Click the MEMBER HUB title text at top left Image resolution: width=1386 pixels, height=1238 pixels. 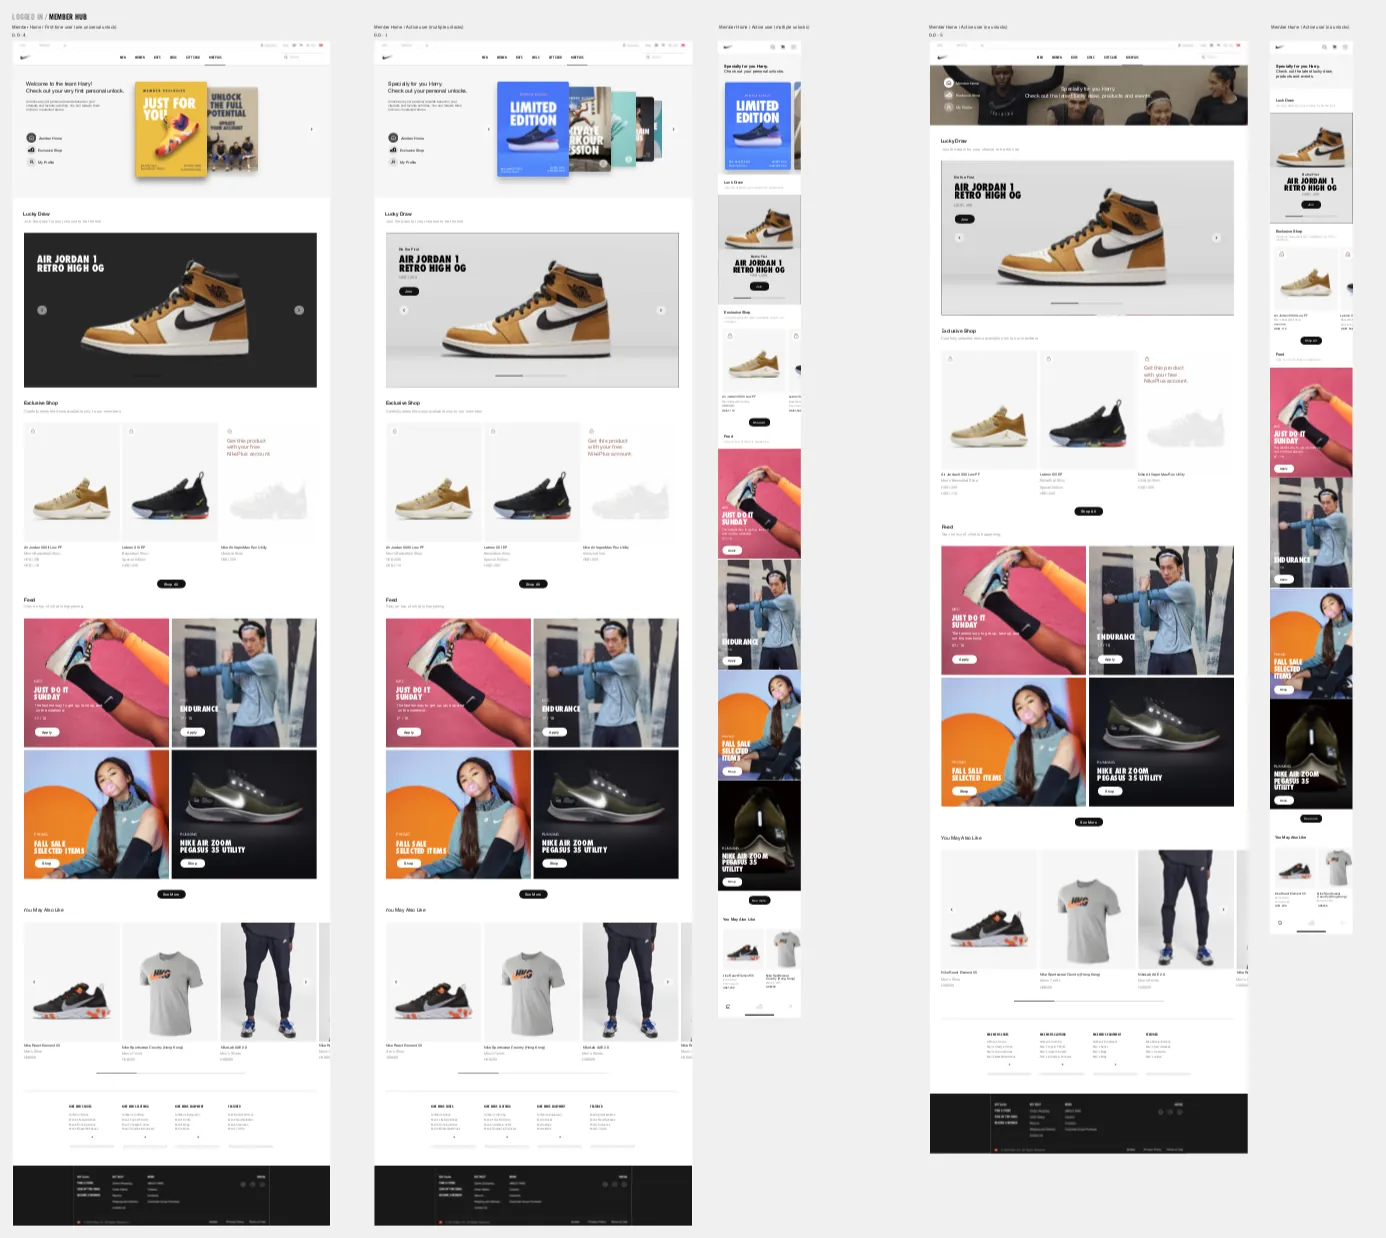[x=67, y=17]
